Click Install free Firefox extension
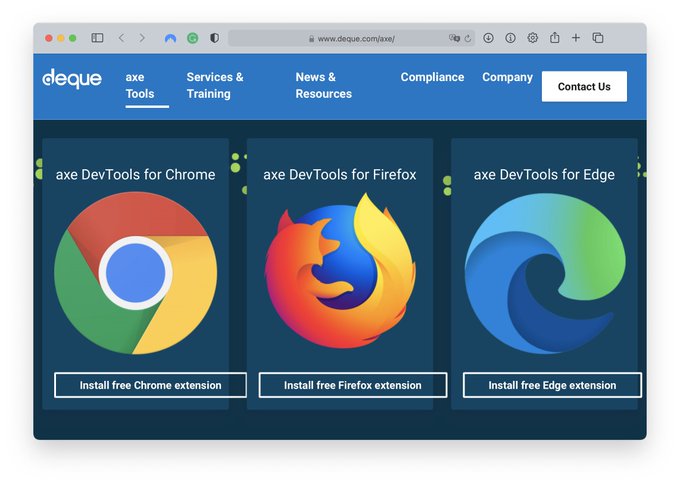Viewport: 680px width, 484px height. point(353,385)
